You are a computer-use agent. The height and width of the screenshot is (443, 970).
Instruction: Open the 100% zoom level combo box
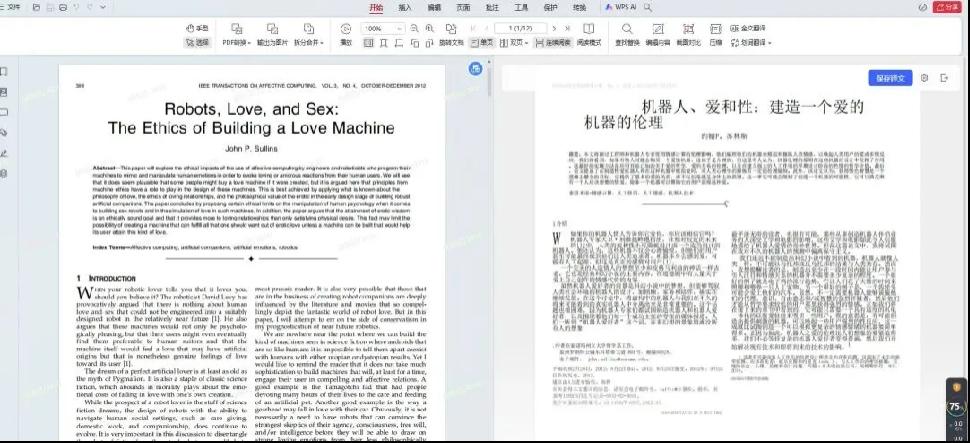tap(383, 28)
